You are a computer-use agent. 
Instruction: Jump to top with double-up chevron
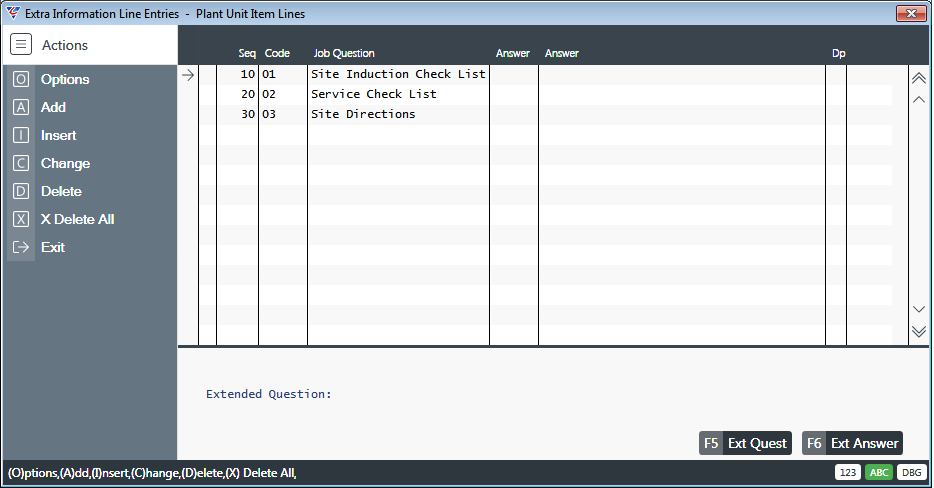[919, 78]
